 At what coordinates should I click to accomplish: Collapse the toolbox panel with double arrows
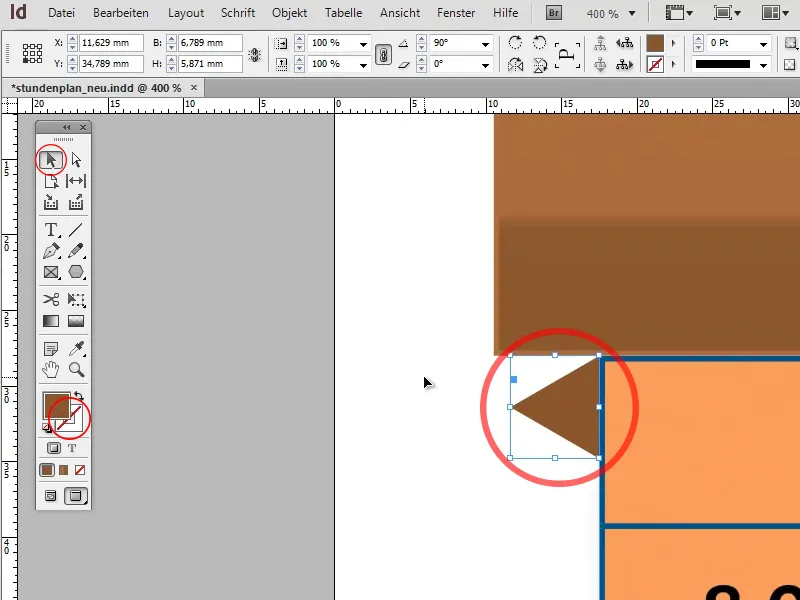(67, 128)
